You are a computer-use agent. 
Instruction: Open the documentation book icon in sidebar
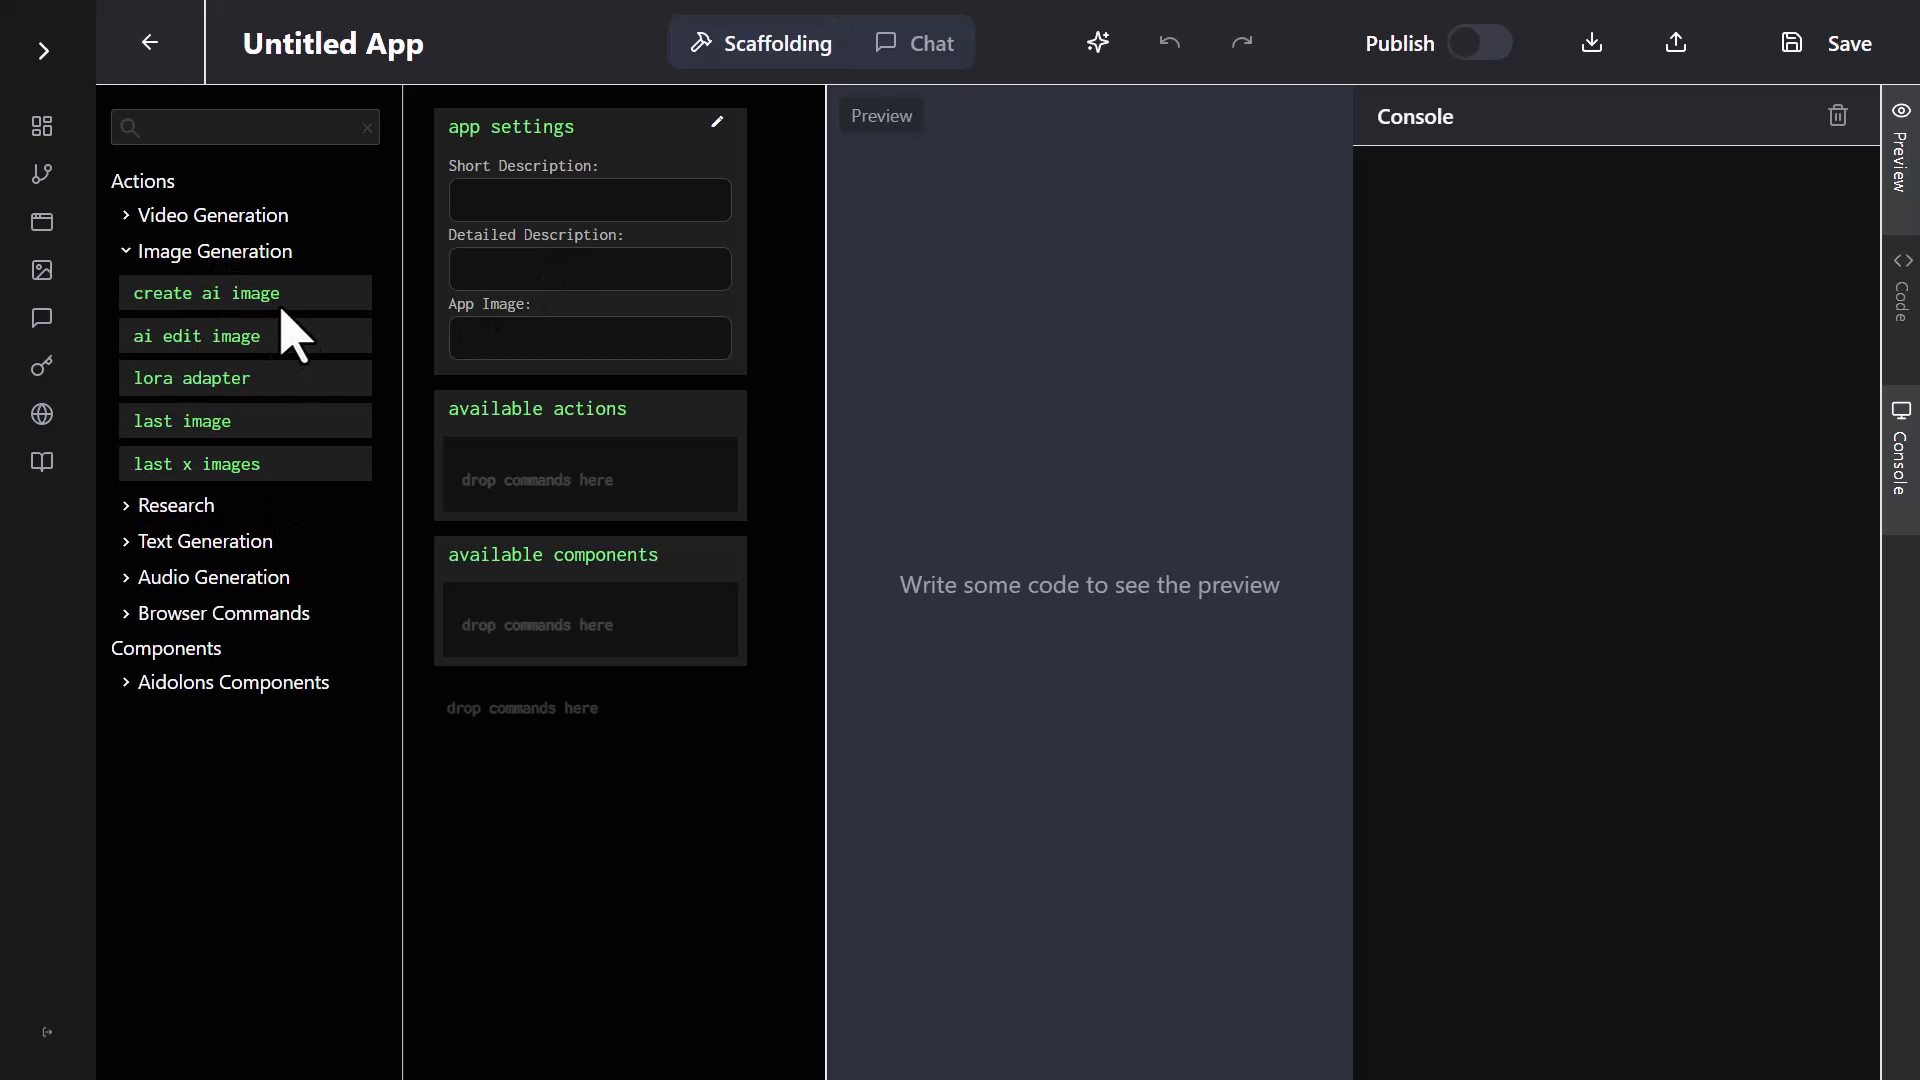click(x=41, y=462)
